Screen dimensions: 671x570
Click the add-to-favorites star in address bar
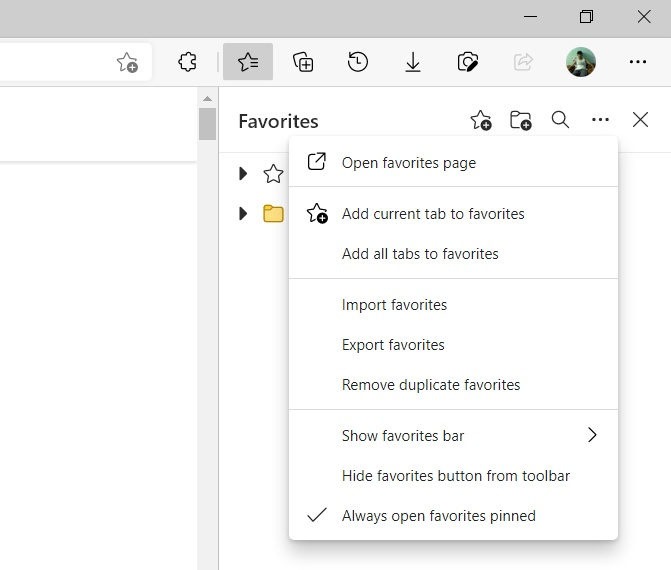click(127, 63)
